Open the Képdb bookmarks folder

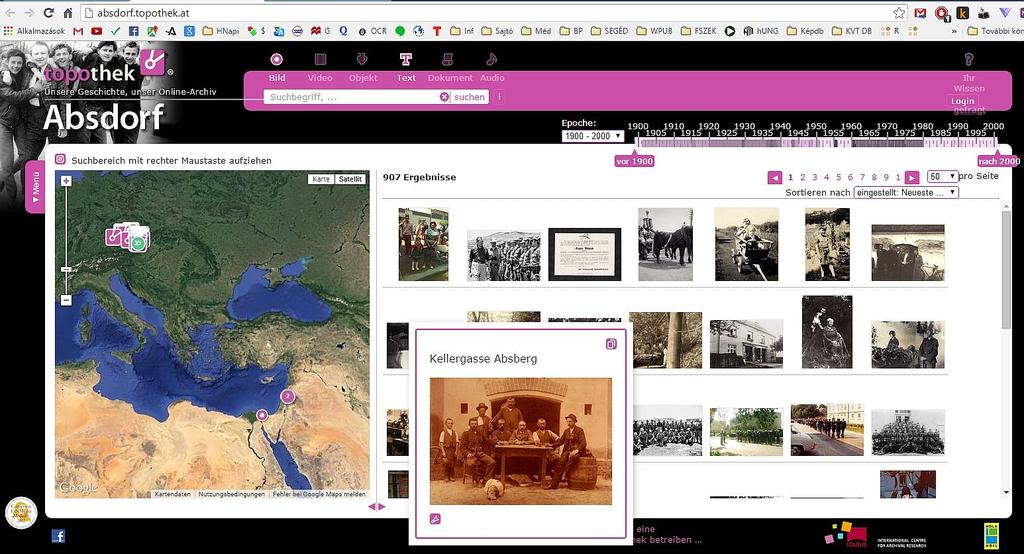(x=805, y=31)
